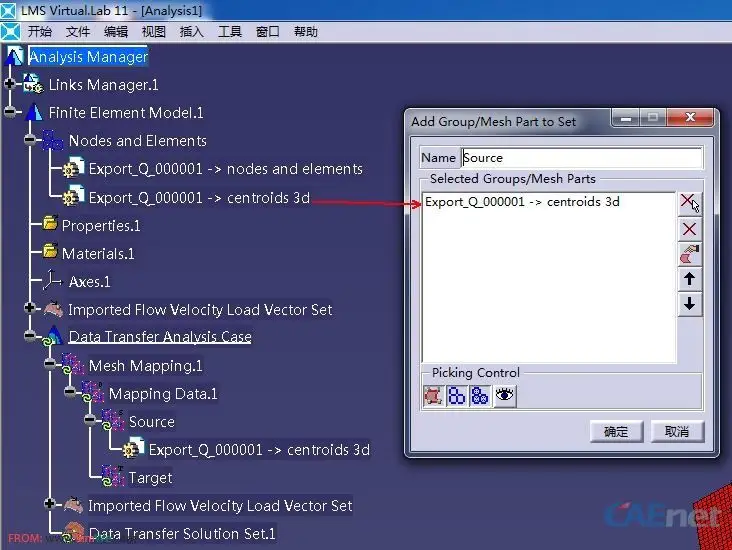Select the 'Target' tree label

tap(150, 478)
